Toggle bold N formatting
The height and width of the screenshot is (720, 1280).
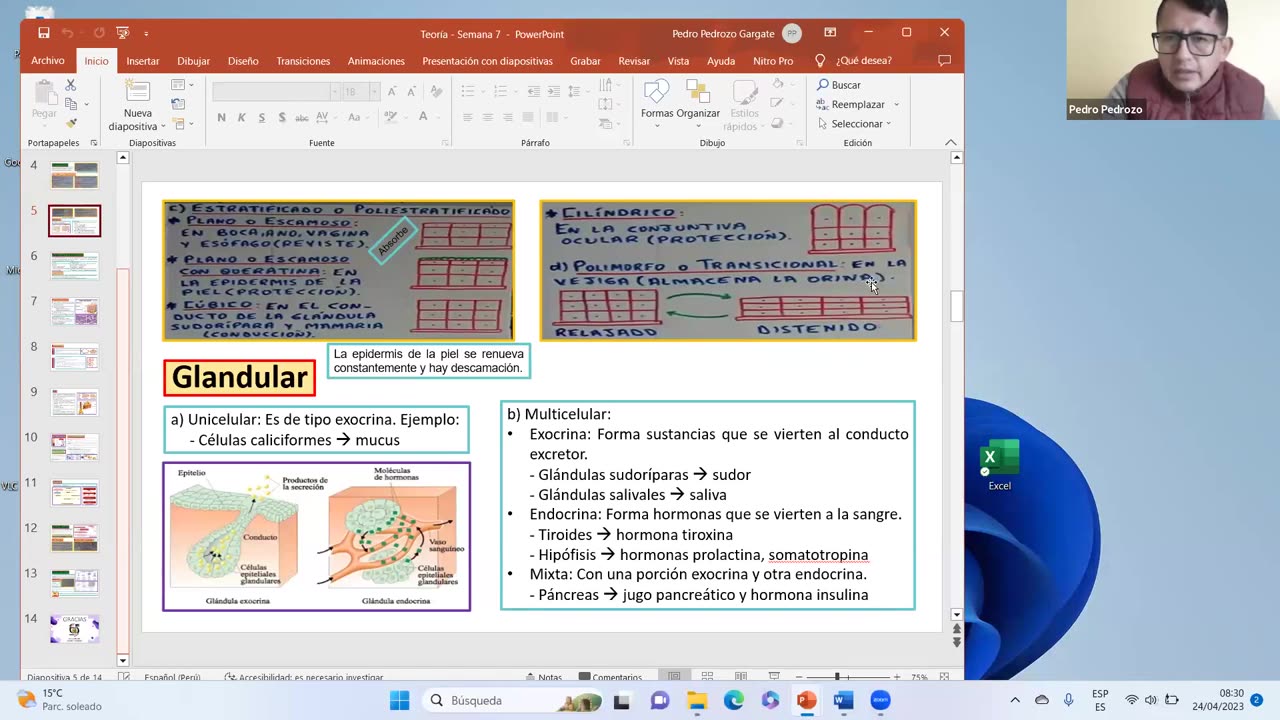click(x=221, y=117)
